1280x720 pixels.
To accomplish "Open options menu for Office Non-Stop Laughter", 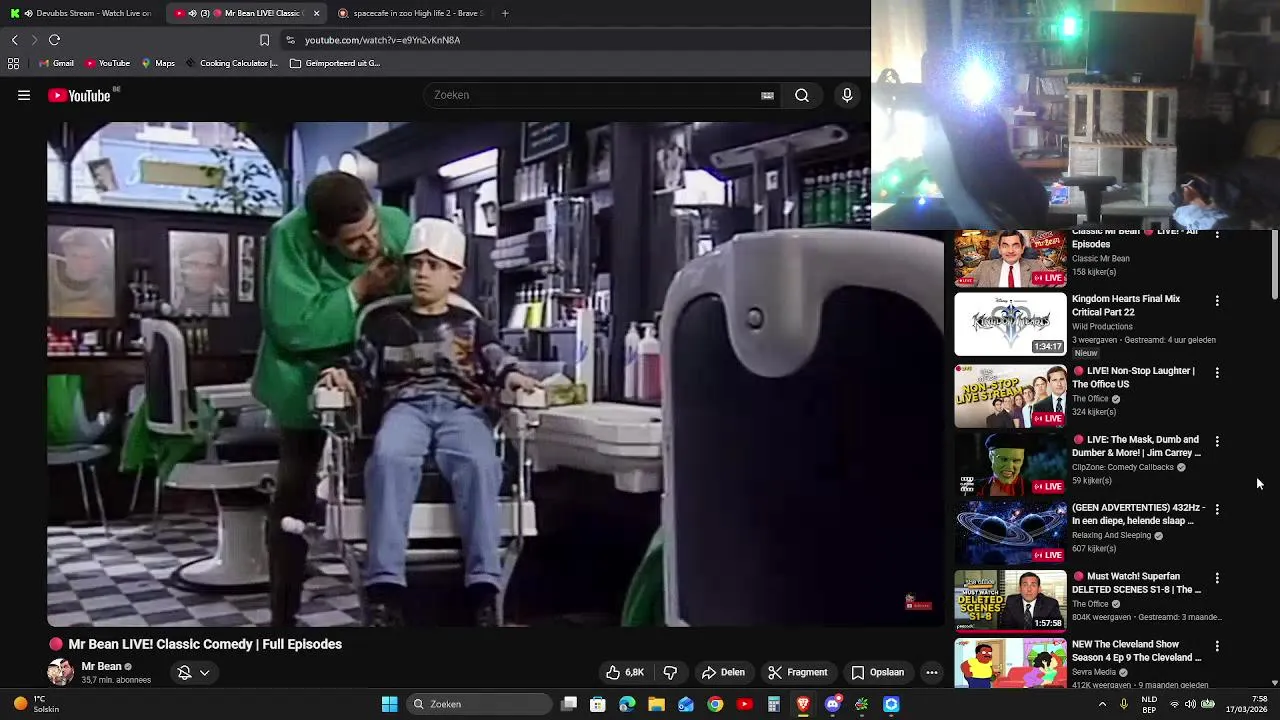I will tap(1217, 372).
